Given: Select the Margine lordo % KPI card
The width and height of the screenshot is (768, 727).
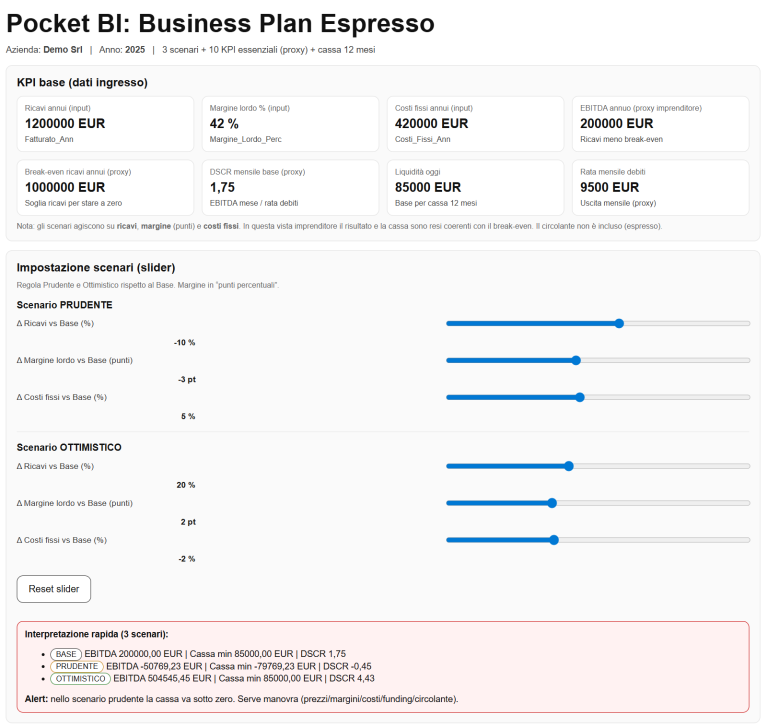Looking at the screenshot, I should [x=290, y=123].
